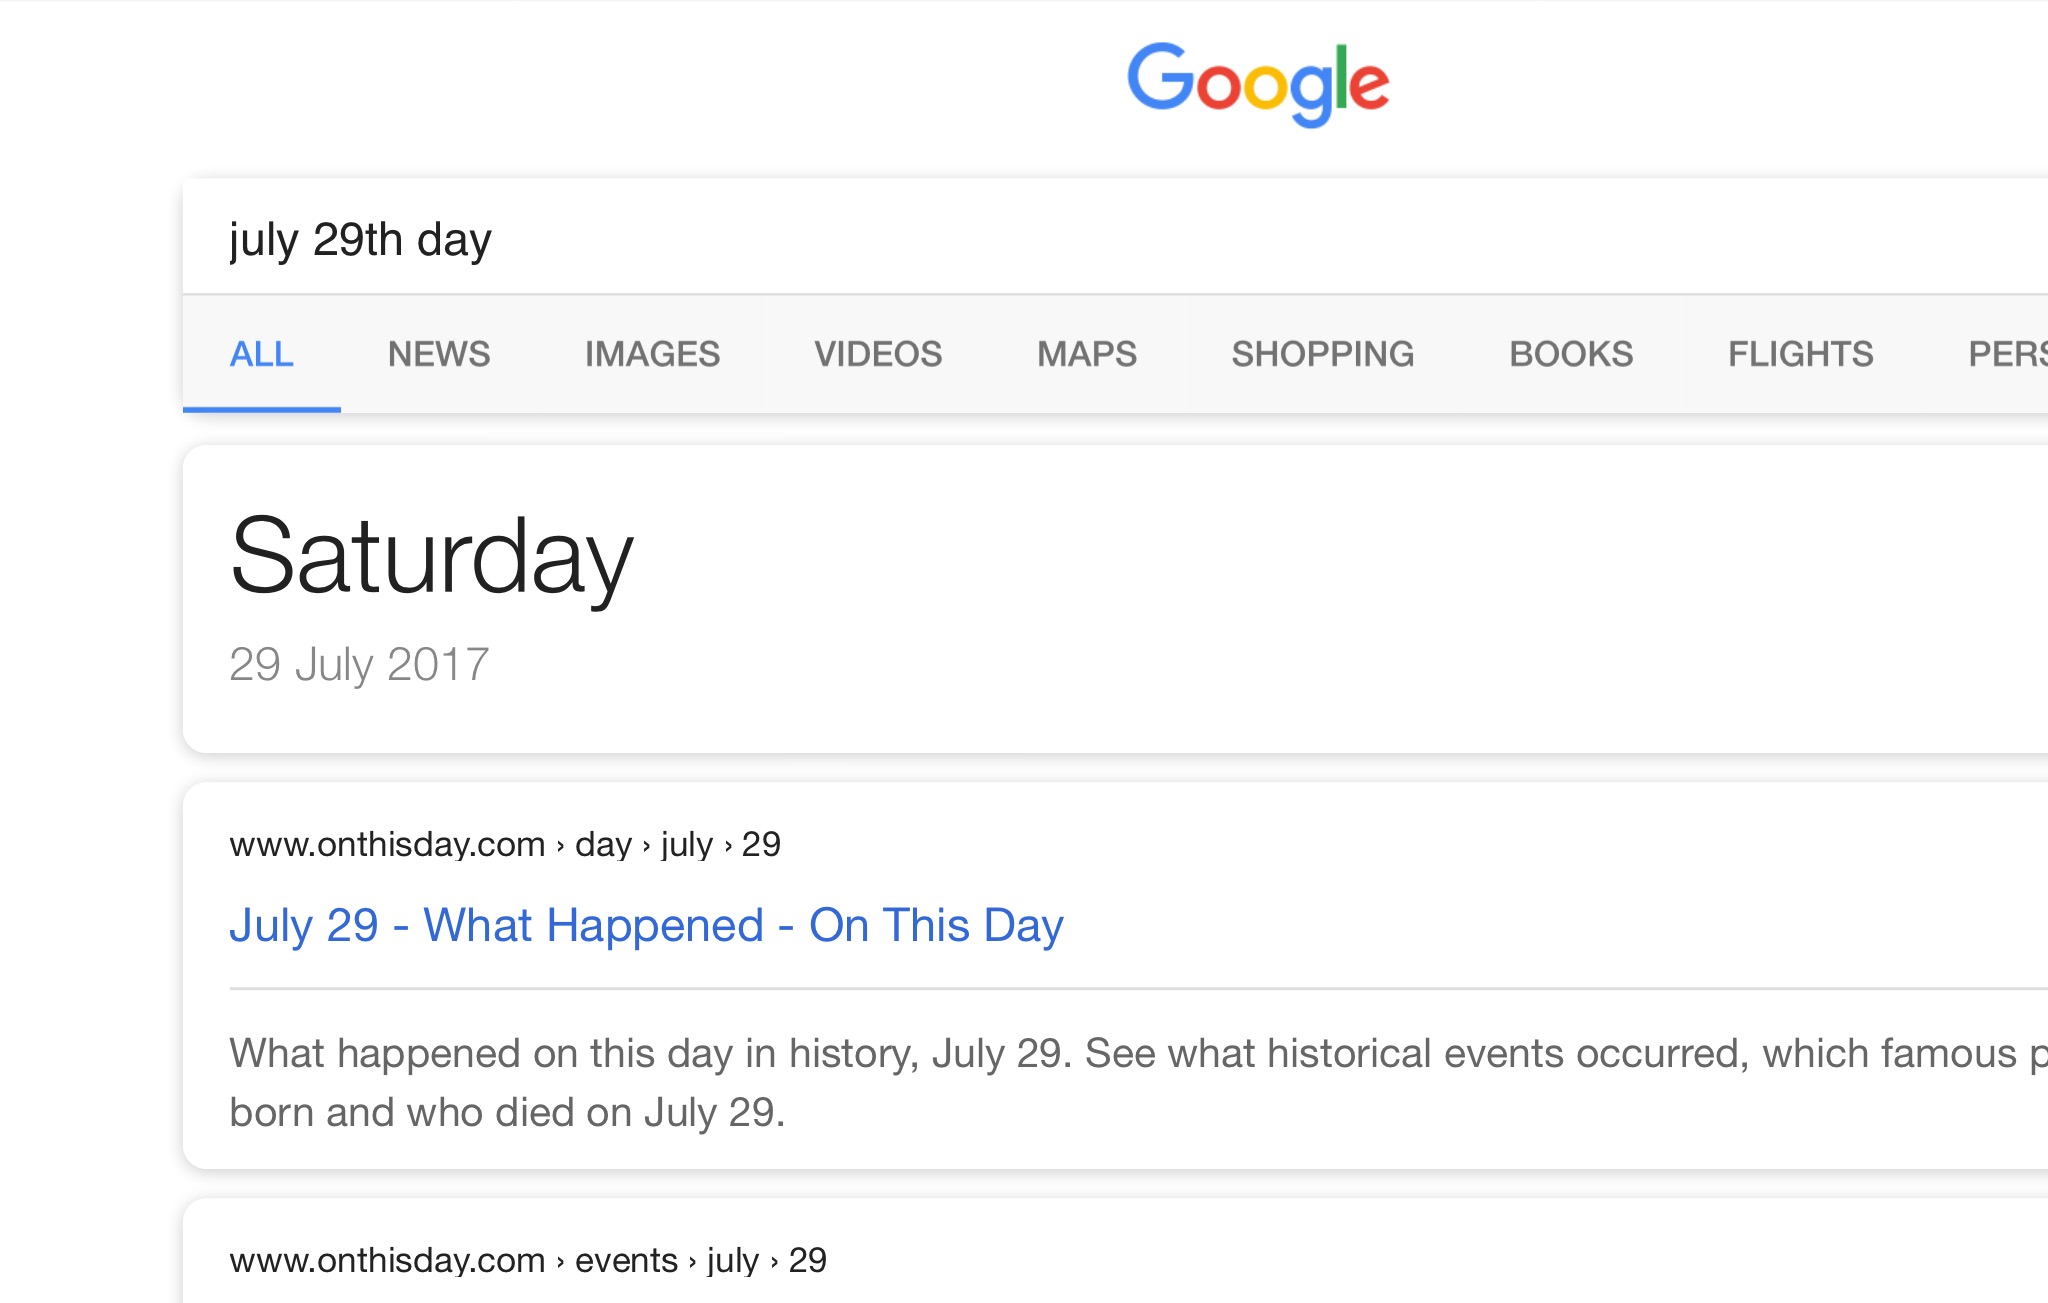Click the "Saturday" answer heading

coord(431,557)
